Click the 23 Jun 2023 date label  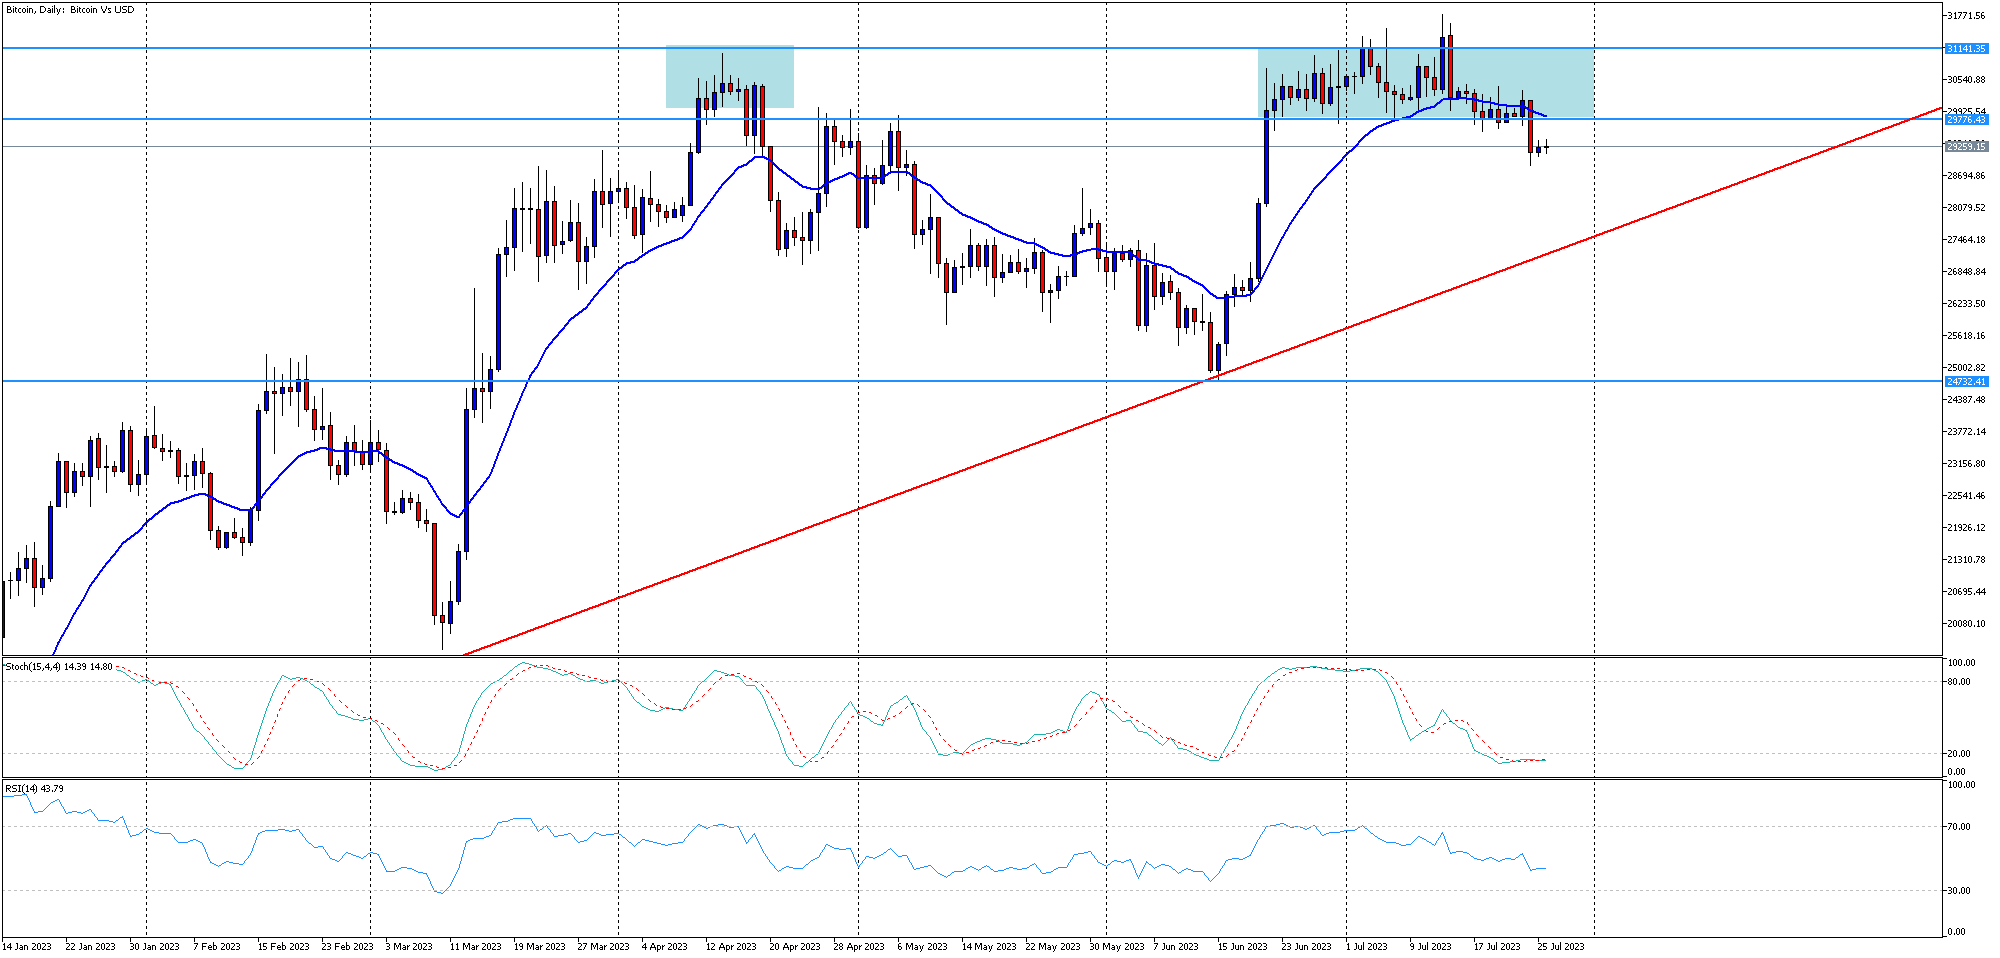[x=1306, y=946]
